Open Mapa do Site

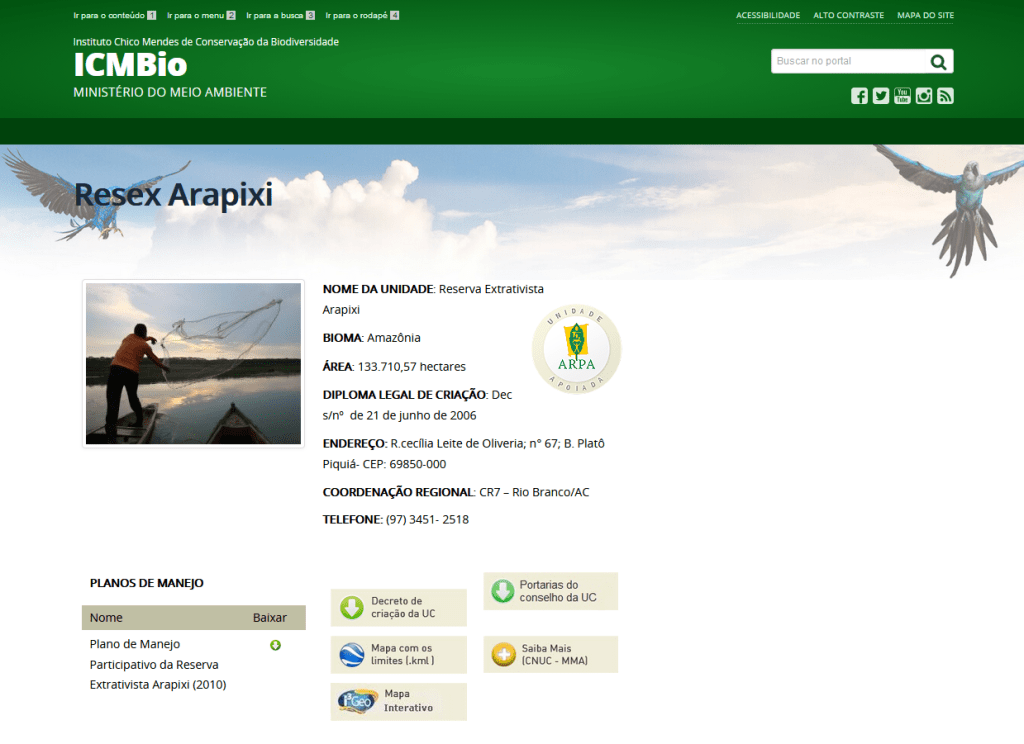point(925,16)
